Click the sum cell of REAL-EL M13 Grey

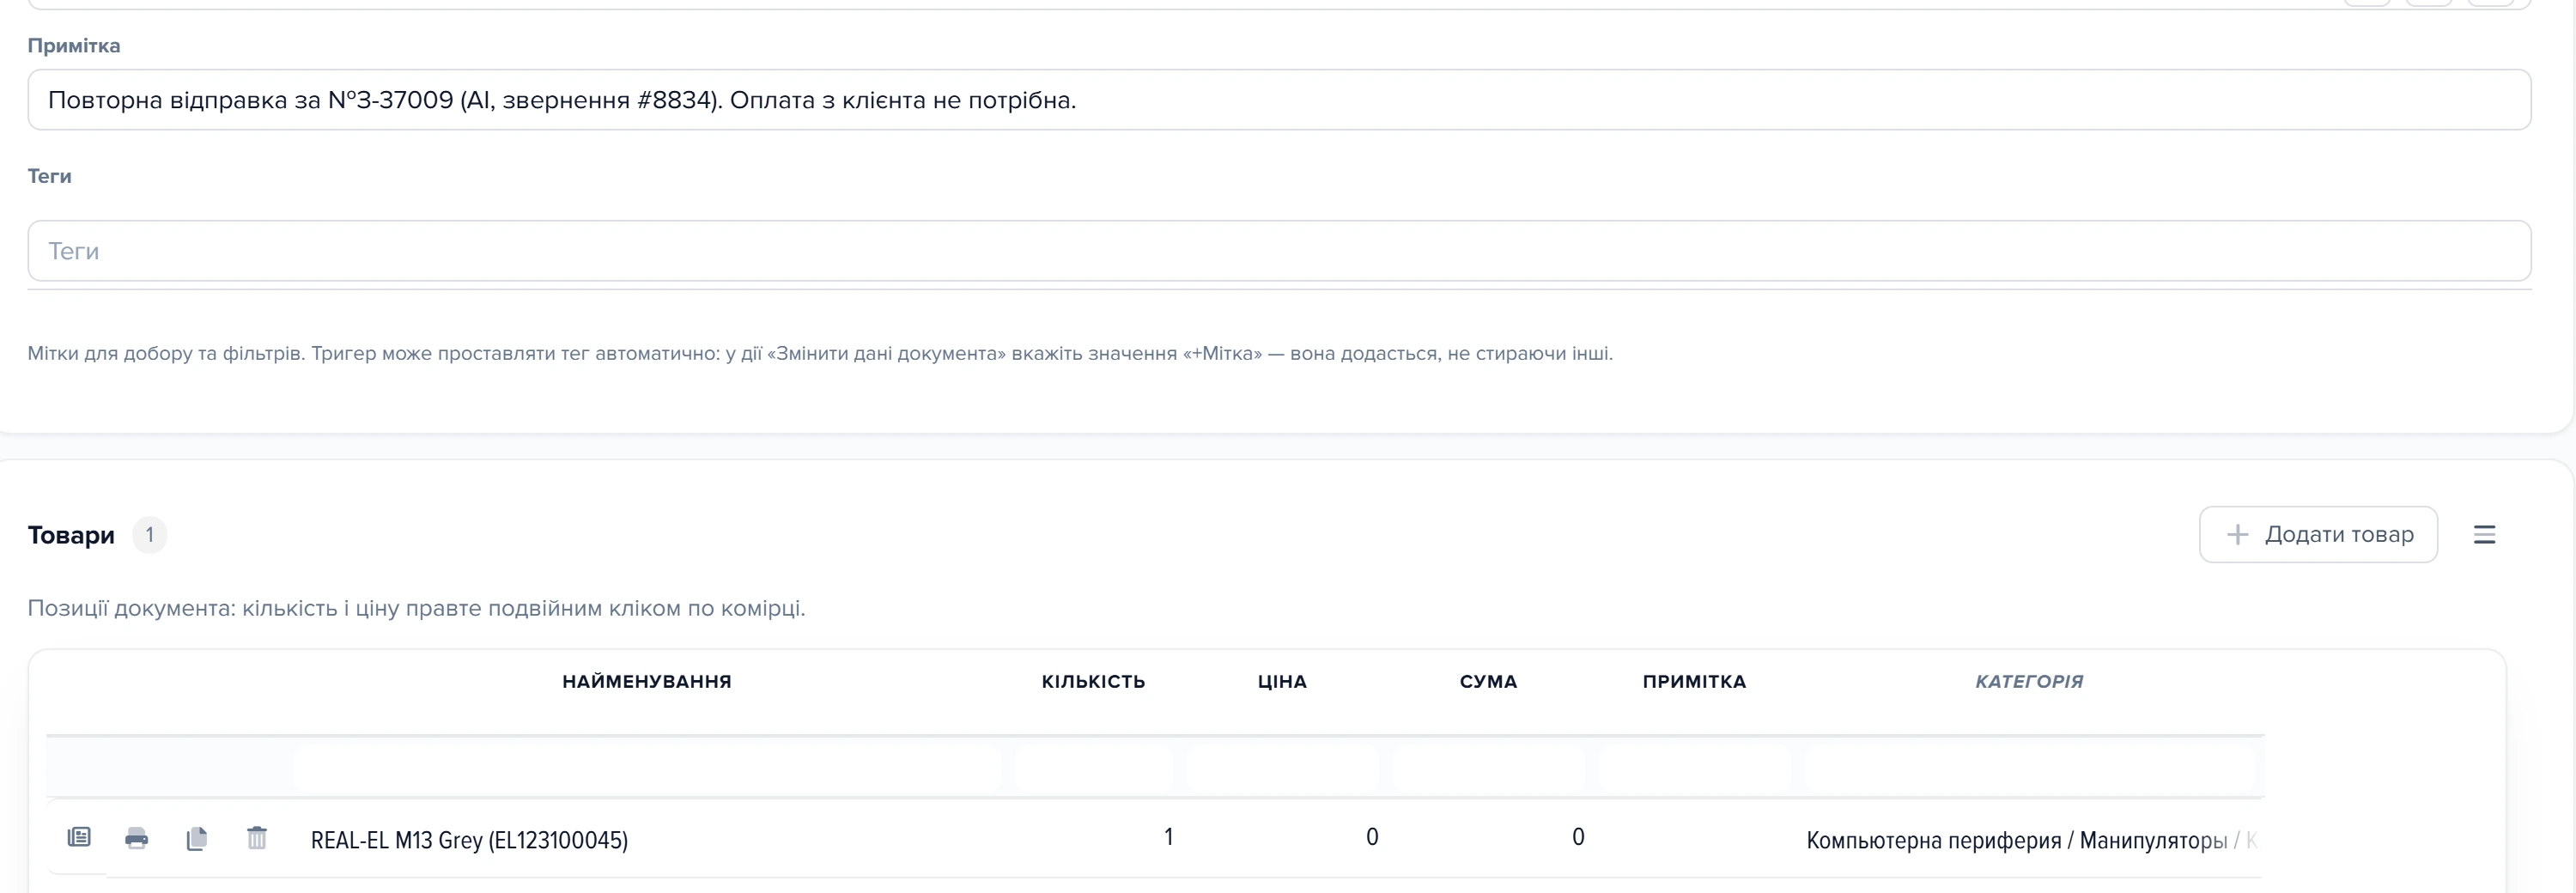tap(1488, 838)
